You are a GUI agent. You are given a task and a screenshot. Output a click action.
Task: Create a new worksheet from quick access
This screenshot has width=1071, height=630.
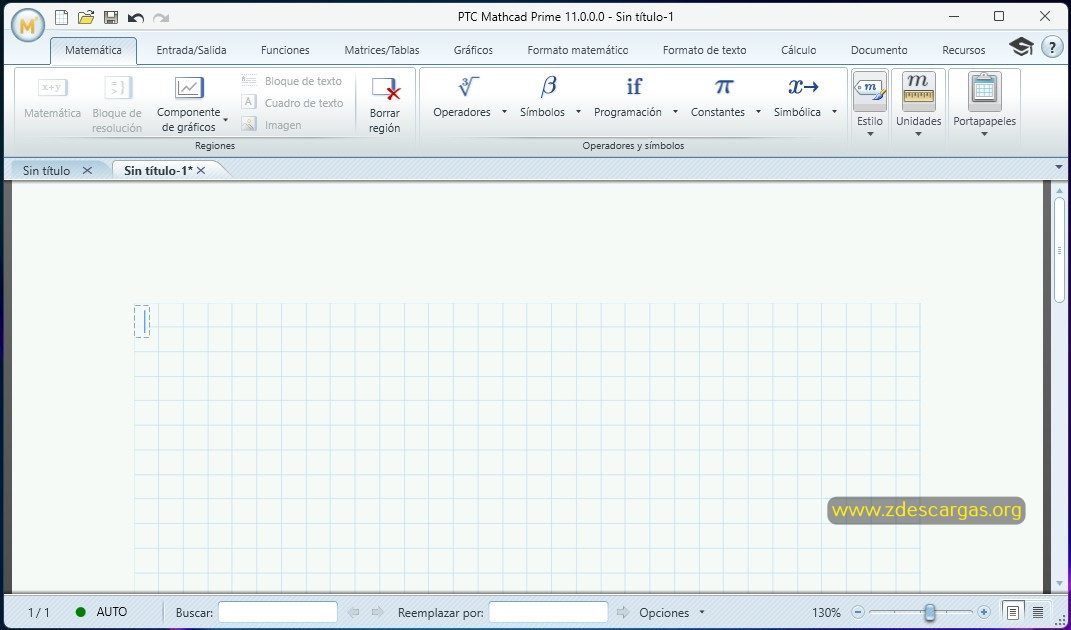(61, 17)
